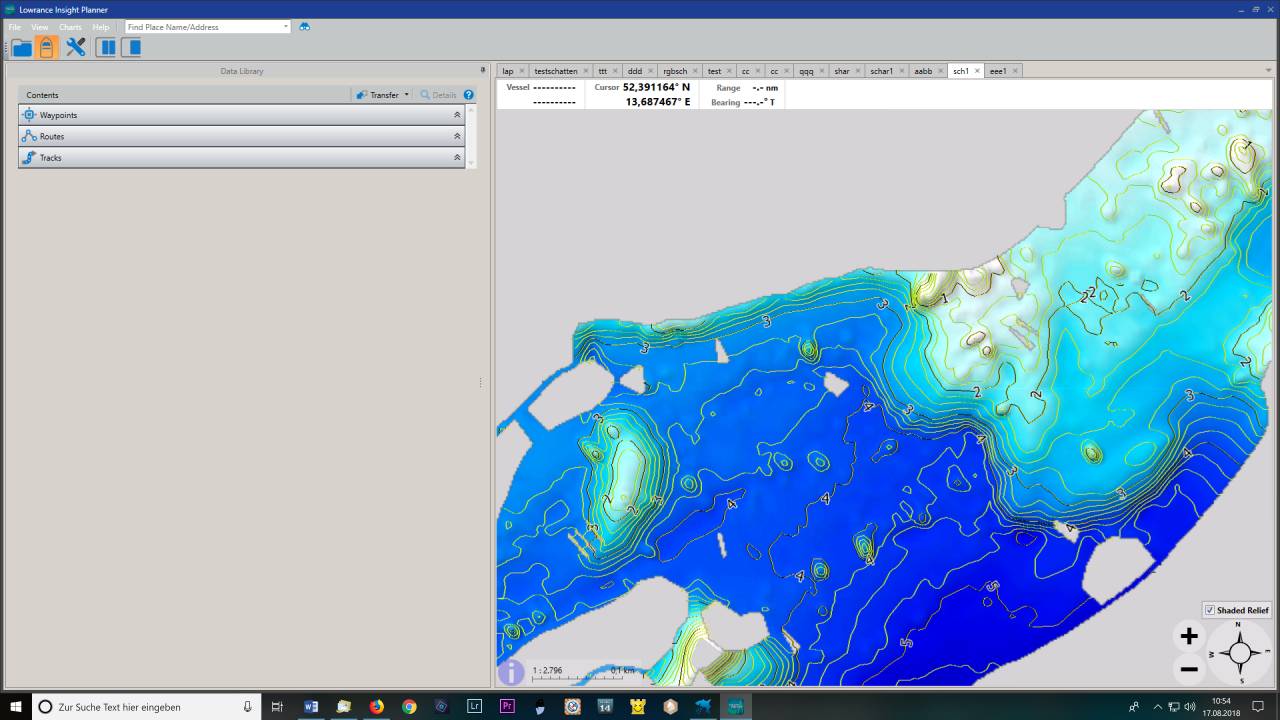Click the Find Place Name/Address field

[204, 27]
